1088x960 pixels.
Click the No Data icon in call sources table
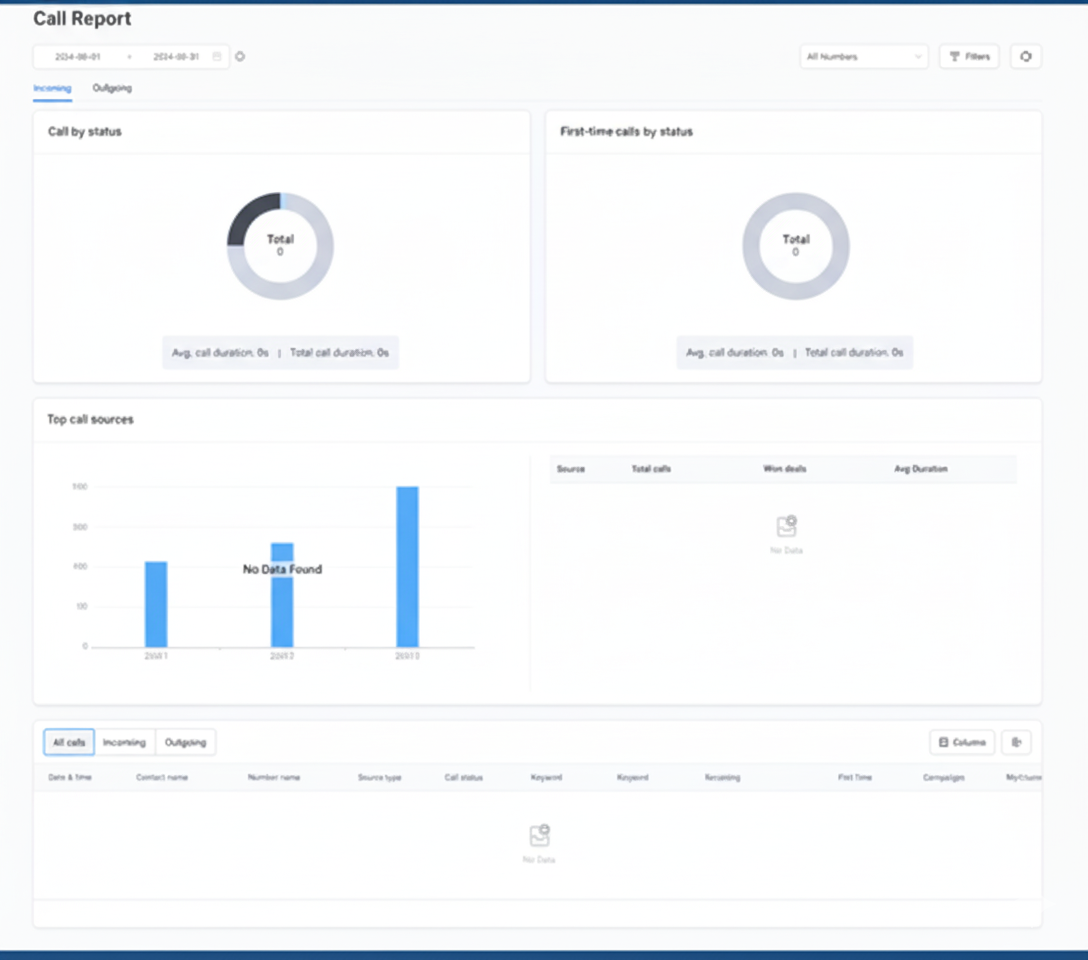click(x=787, y=526)
